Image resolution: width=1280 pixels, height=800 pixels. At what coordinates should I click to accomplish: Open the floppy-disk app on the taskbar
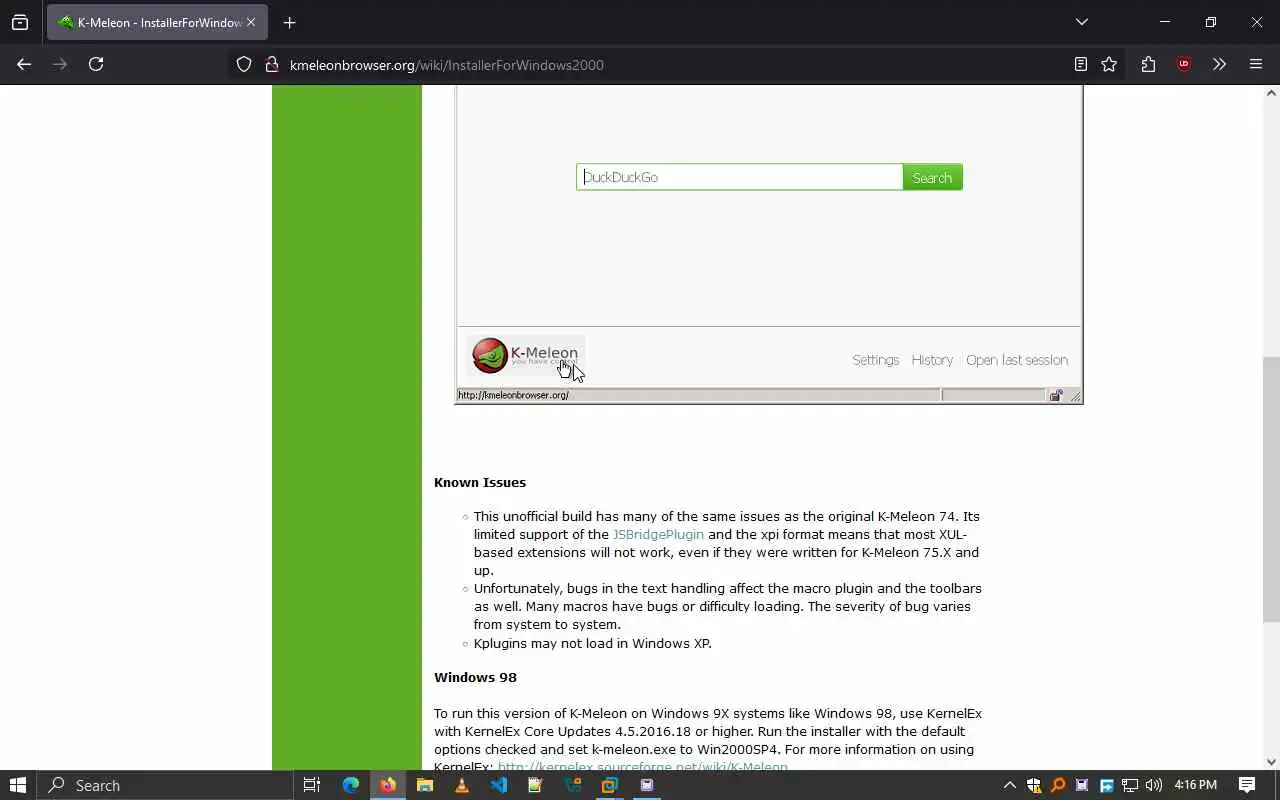646,785
